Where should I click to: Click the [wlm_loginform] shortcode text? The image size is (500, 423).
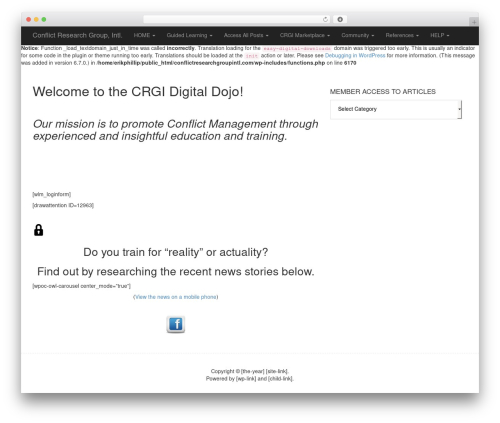(x=52, y=194)
